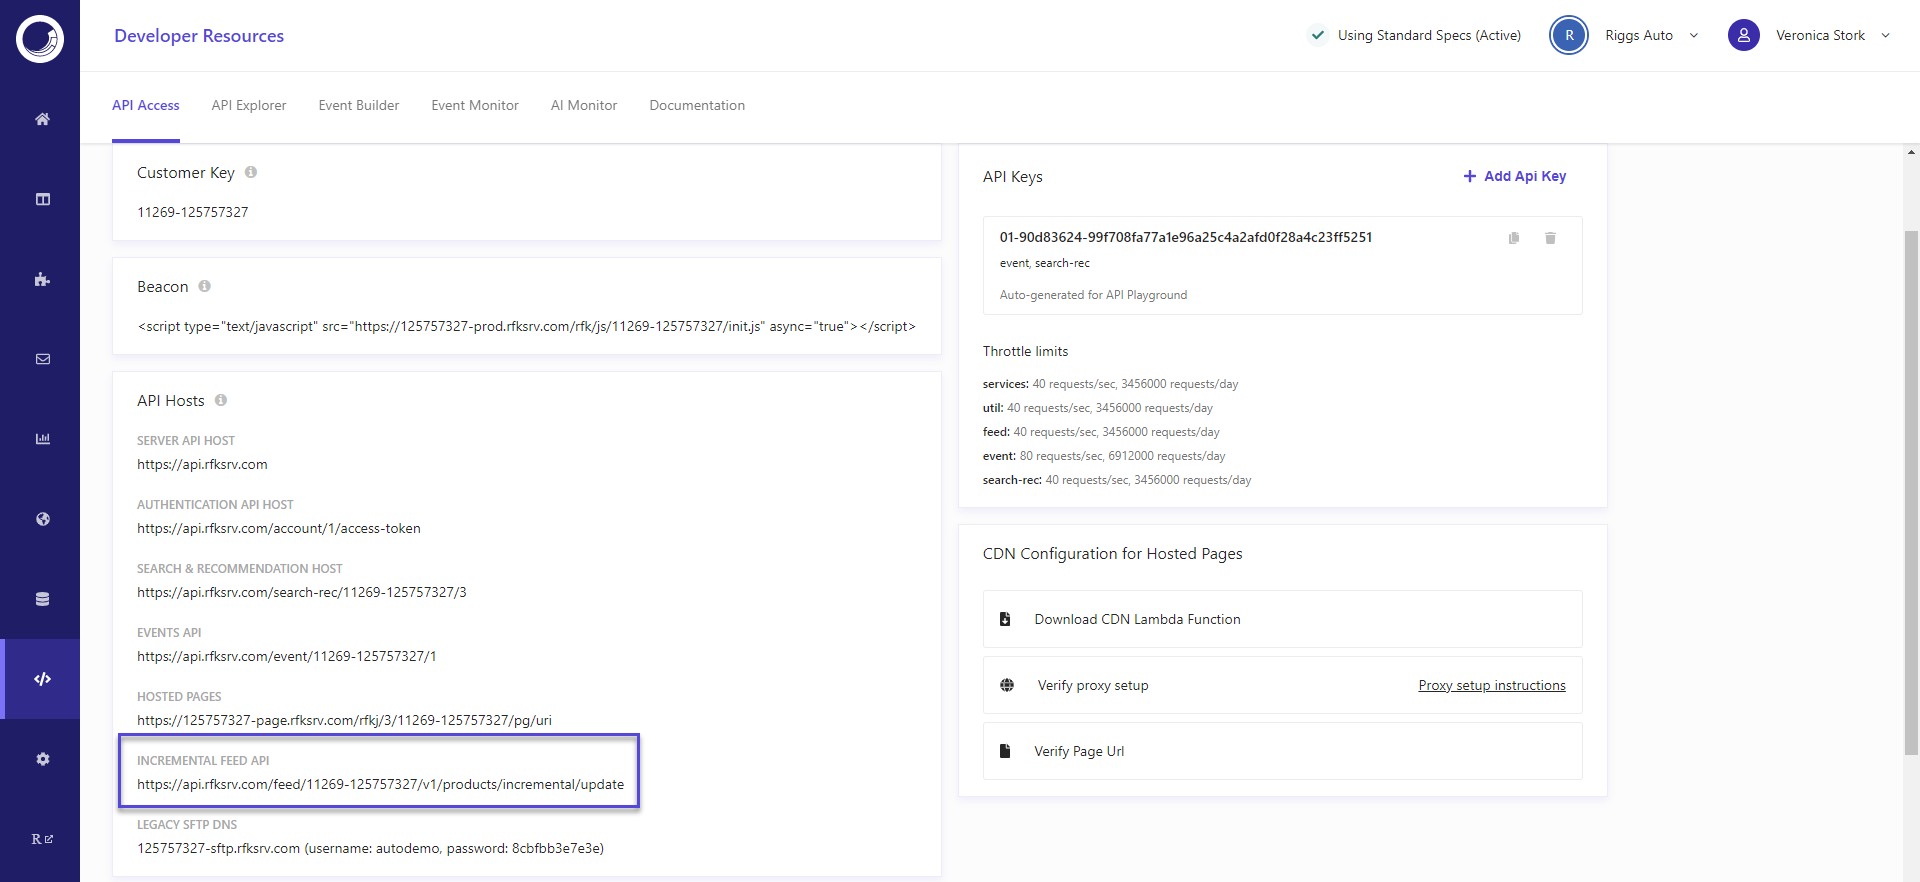This screenshot has width=1920, height=882.
Task: Click the Veronica Stork user avatar icon
Action: click(x=1744, y=35)
